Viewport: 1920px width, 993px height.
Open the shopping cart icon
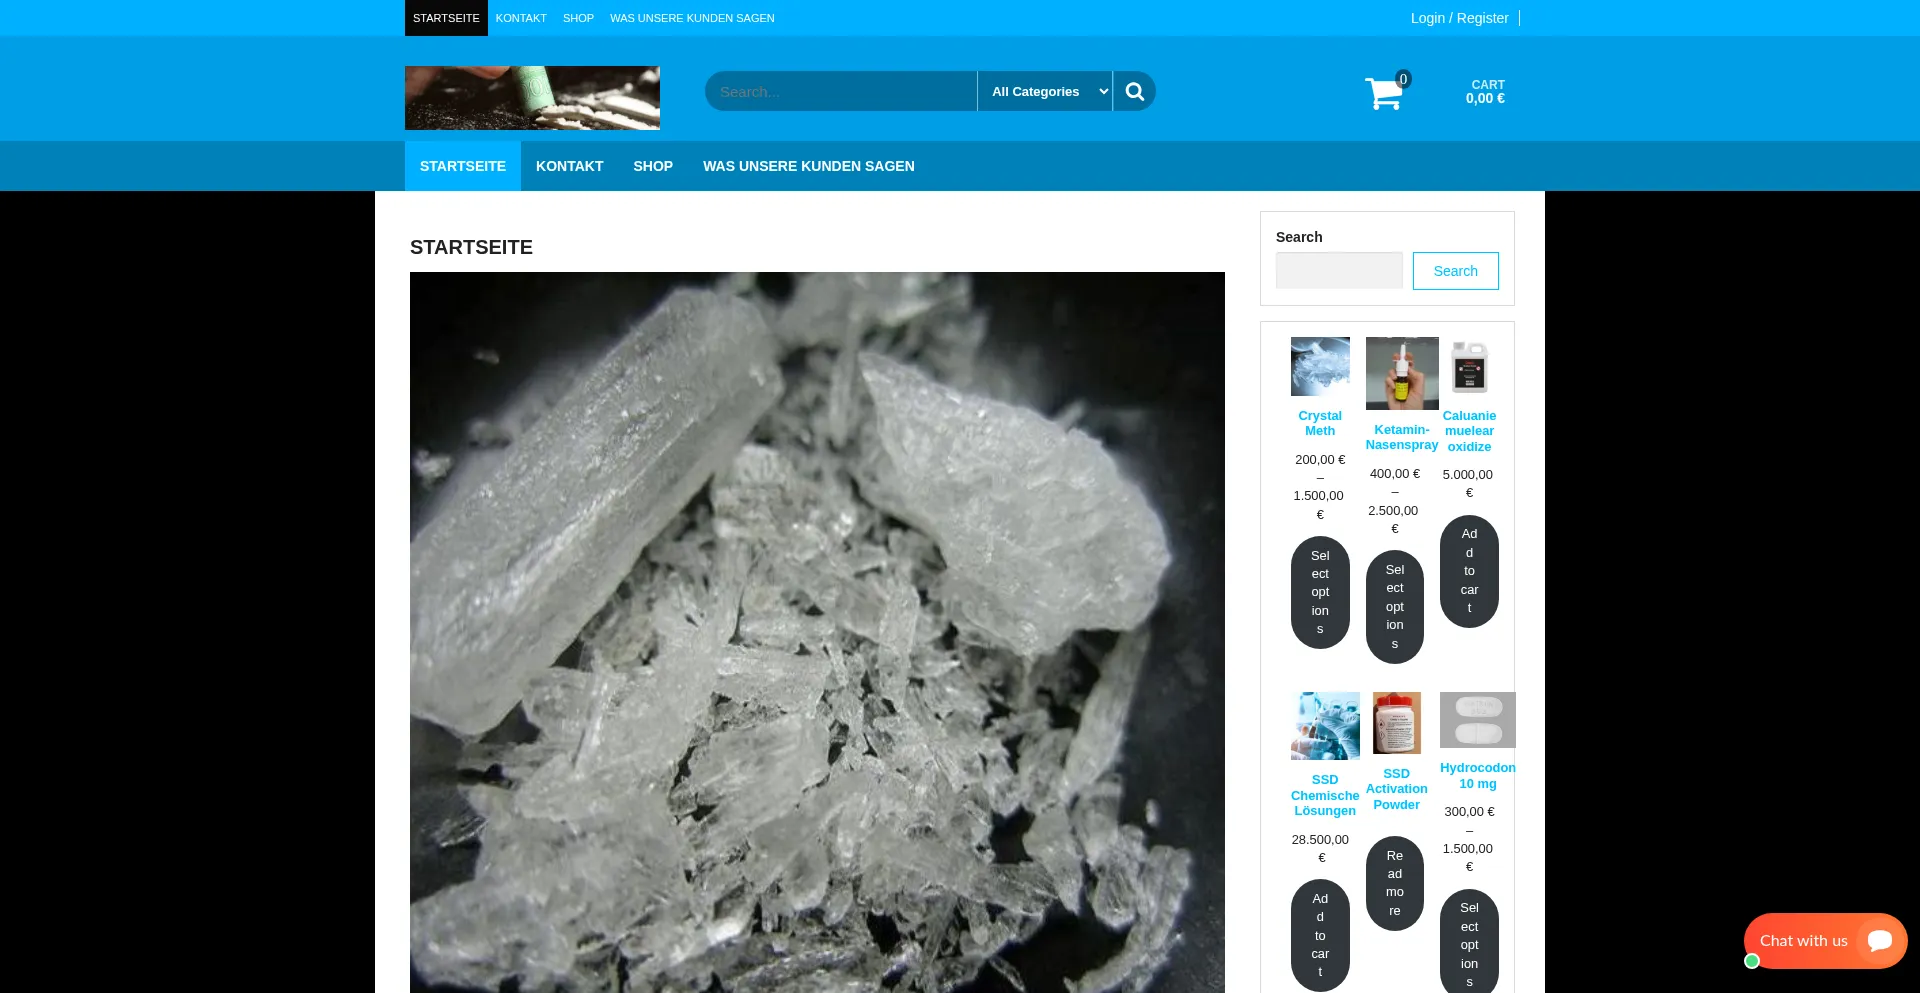pos(1384,93)
